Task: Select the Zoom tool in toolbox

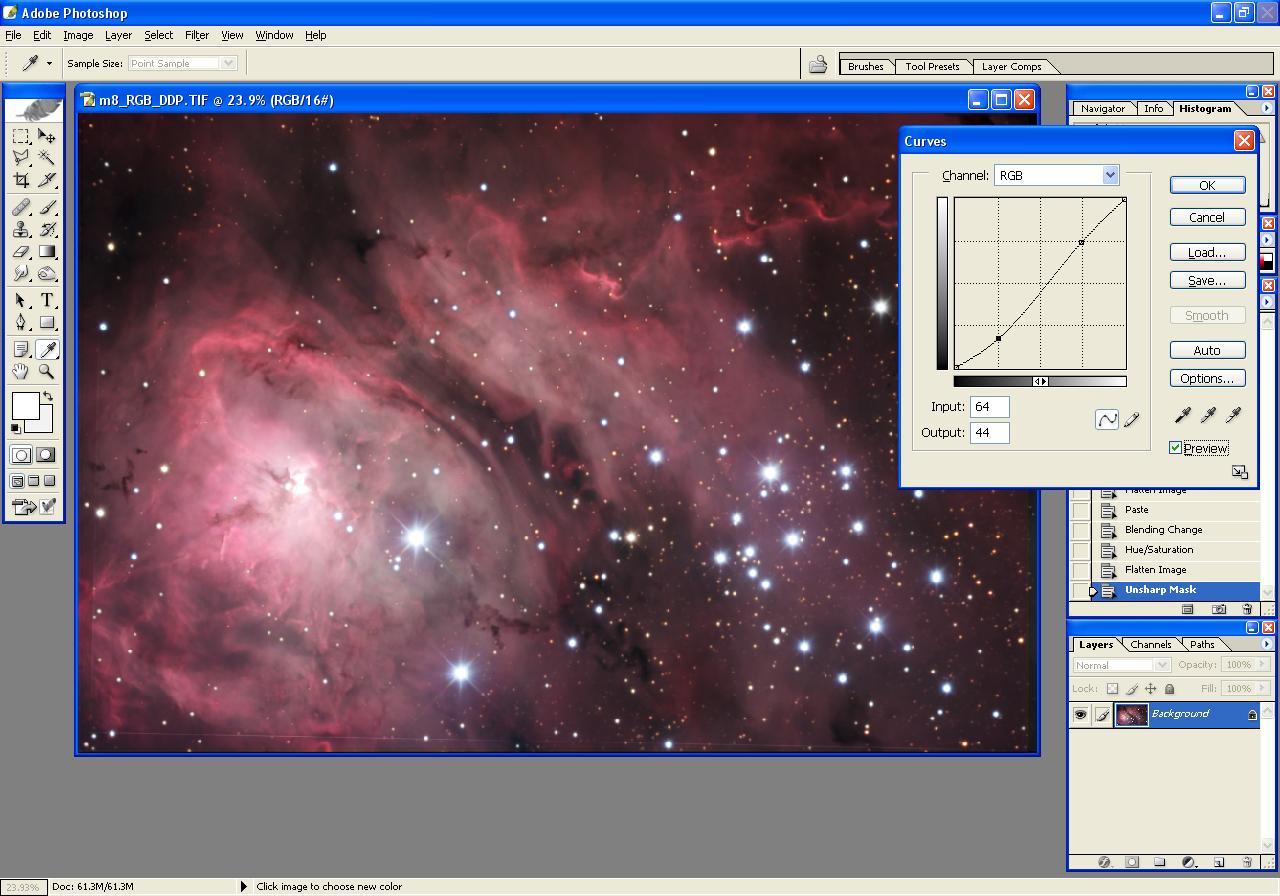Action: click(47, 371)
